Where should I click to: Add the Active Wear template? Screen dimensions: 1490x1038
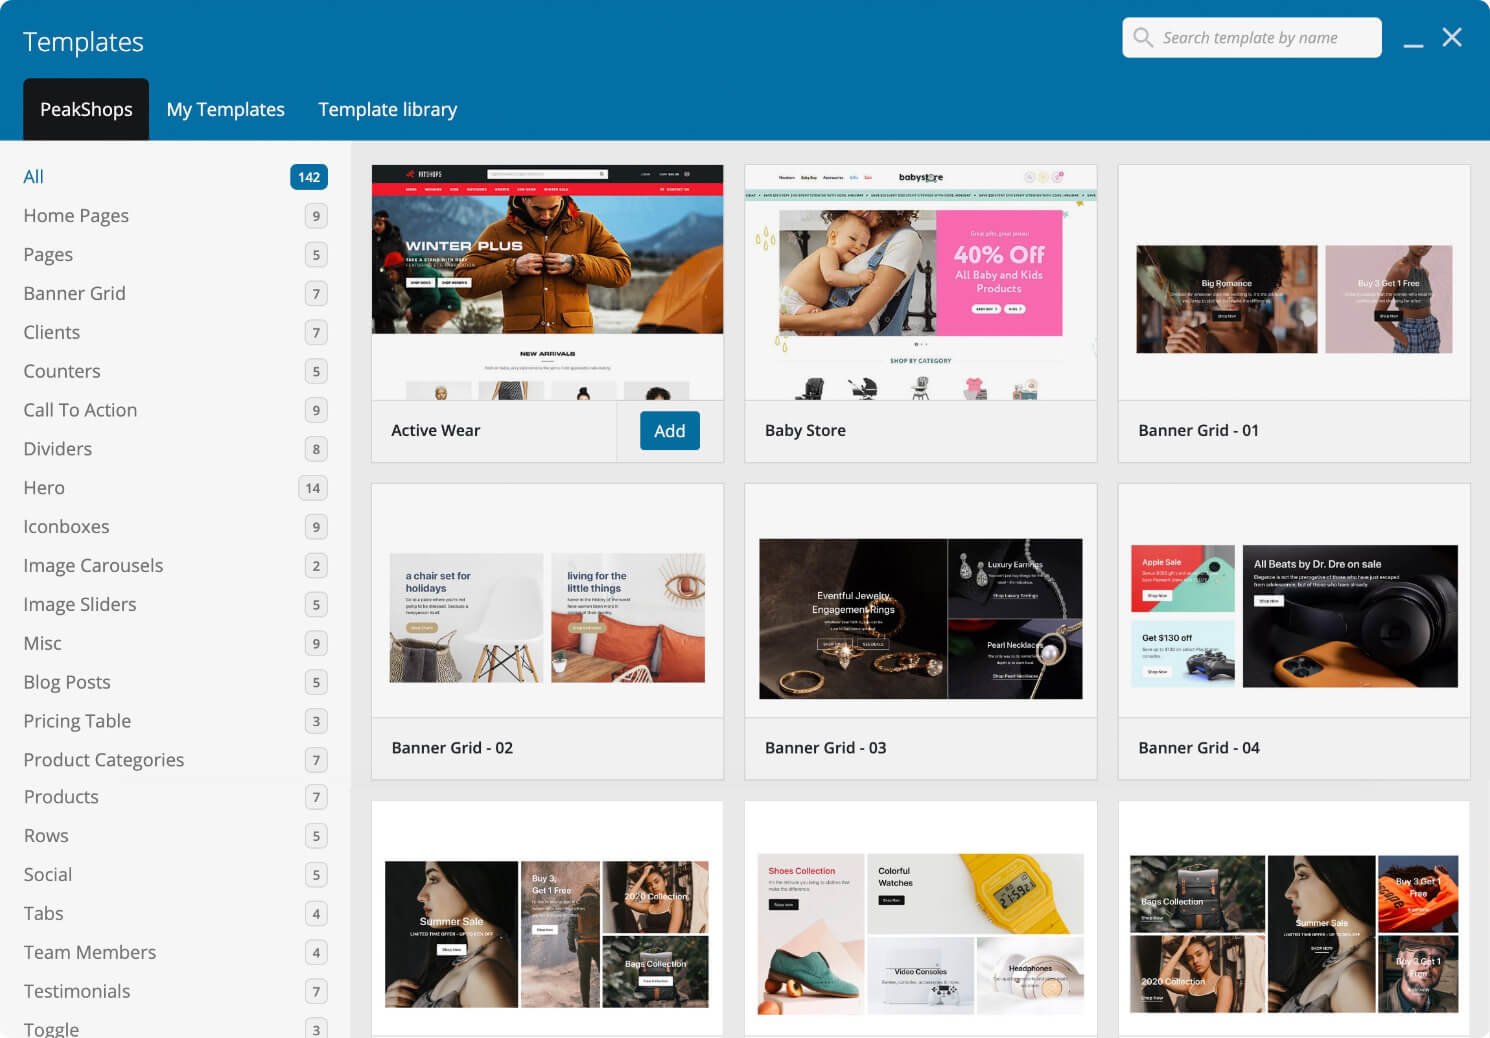click(x=669, y=431)
